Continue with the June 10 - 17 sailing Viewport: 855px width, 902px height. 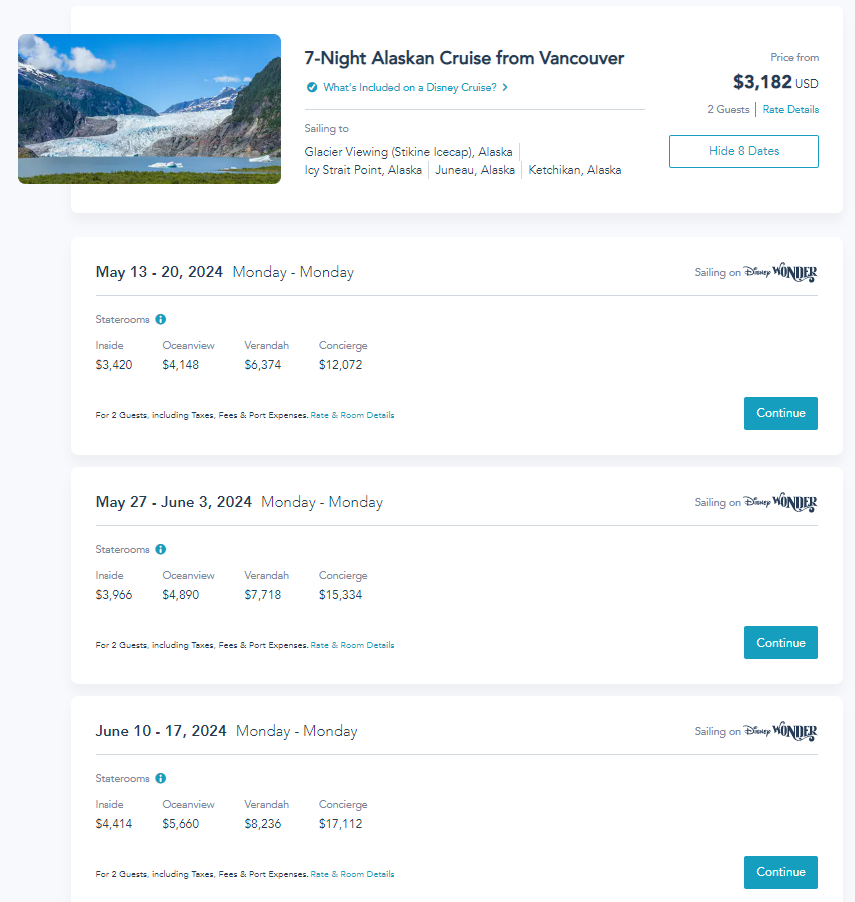pos(780,872)
